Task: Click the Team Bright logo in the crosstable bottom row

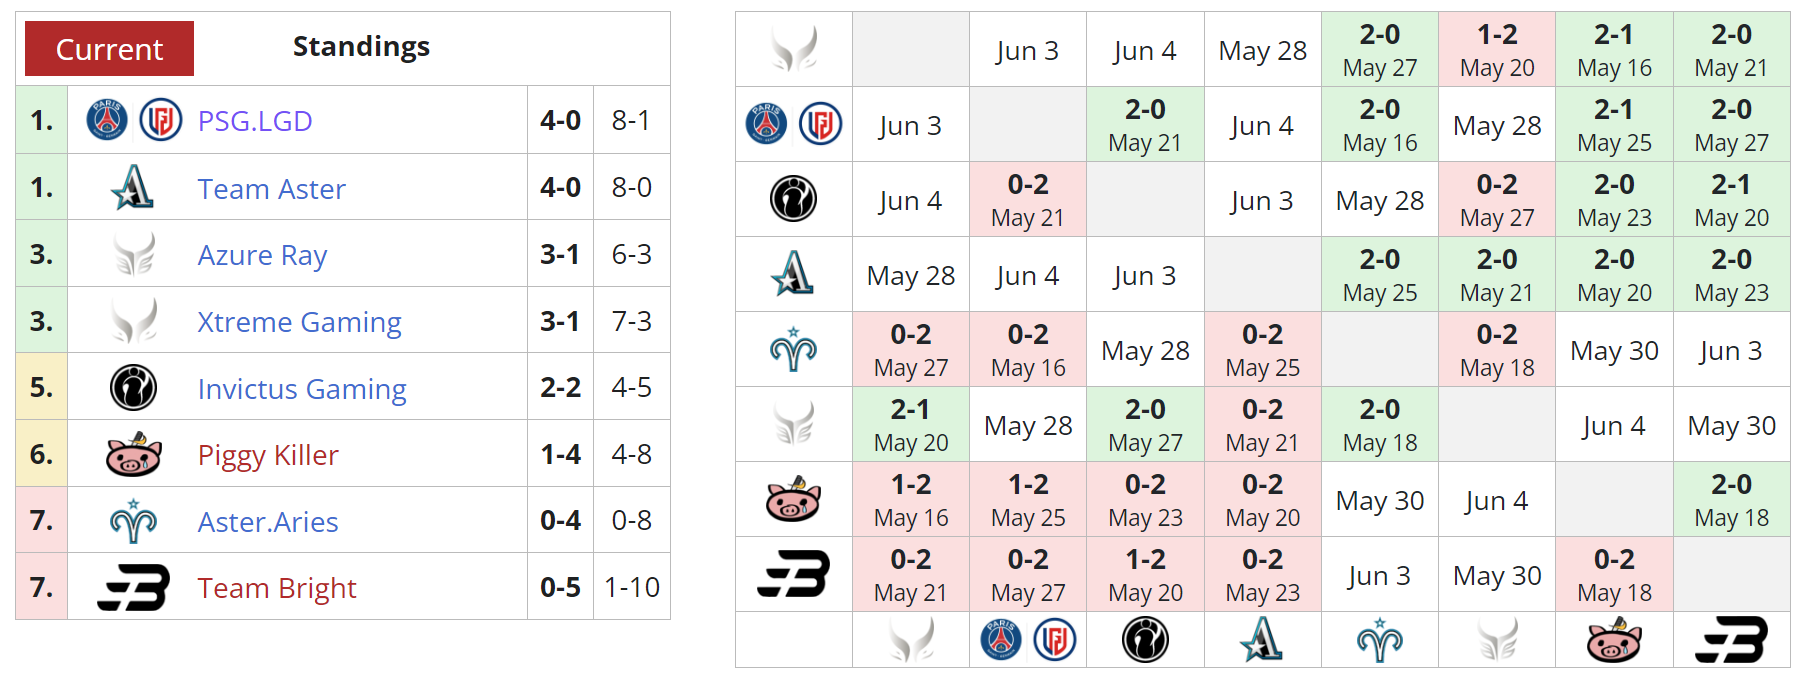Action: point(1731,639)
